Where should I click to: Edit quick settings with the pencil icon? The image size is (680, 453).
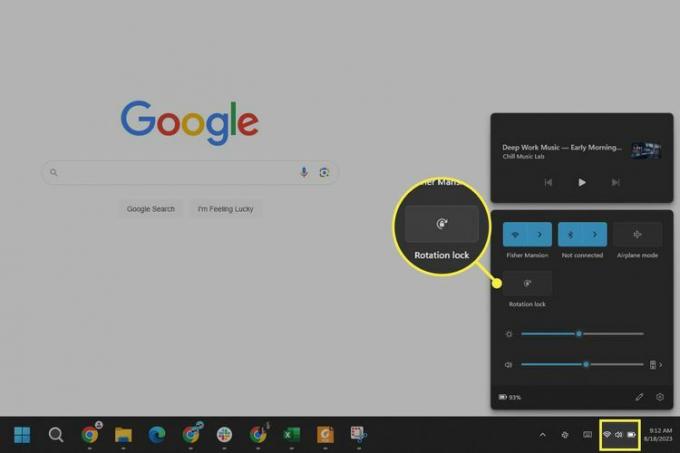coord(639,397)
